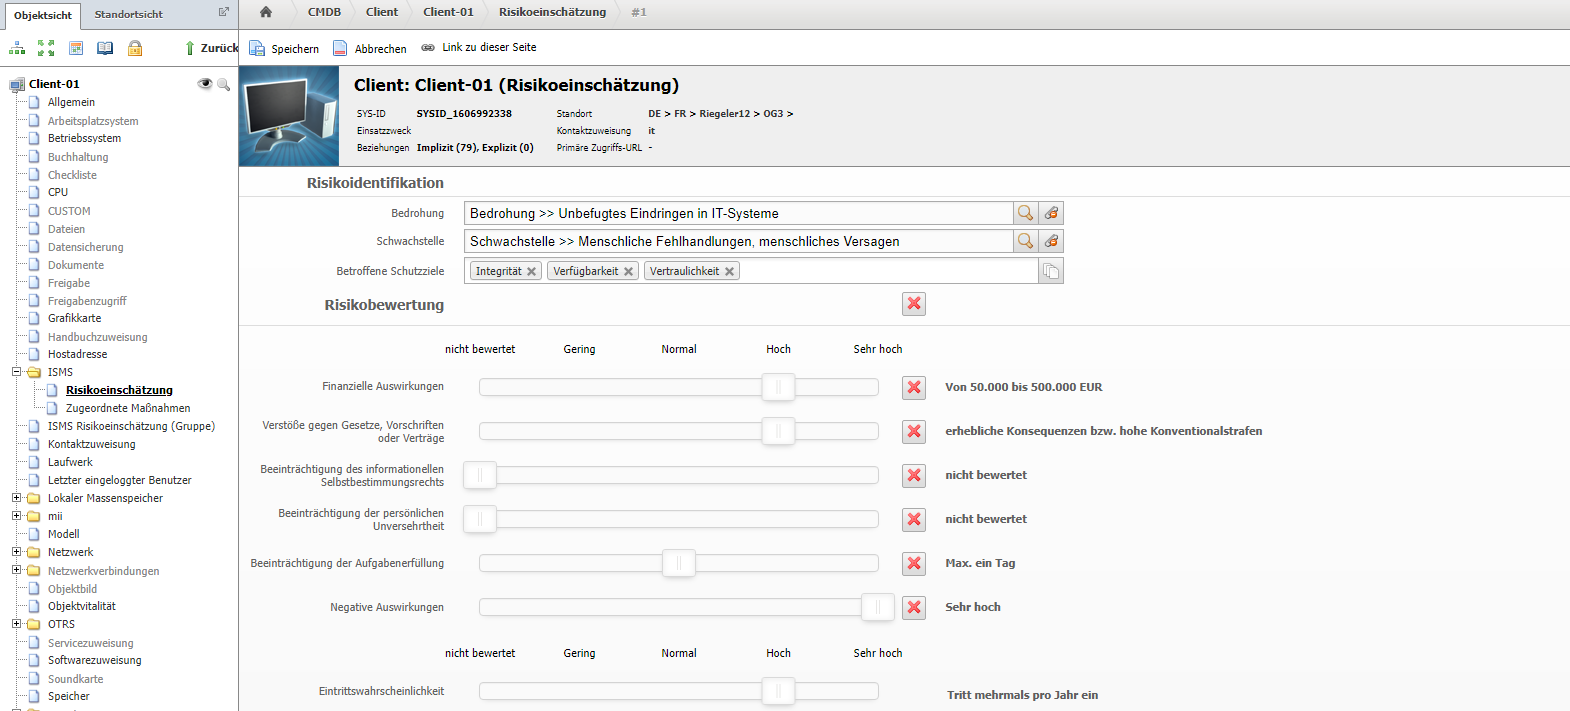Expand the Netzwerk tree folder

(17, 552)
